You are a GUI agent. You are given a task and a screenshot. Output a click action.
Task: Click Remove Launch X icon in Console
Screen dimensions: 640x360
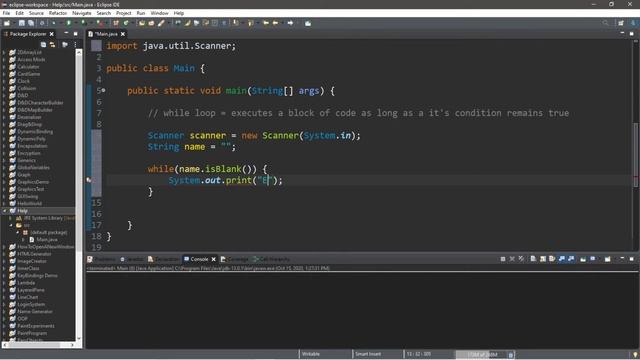click(x=512, y=259)
